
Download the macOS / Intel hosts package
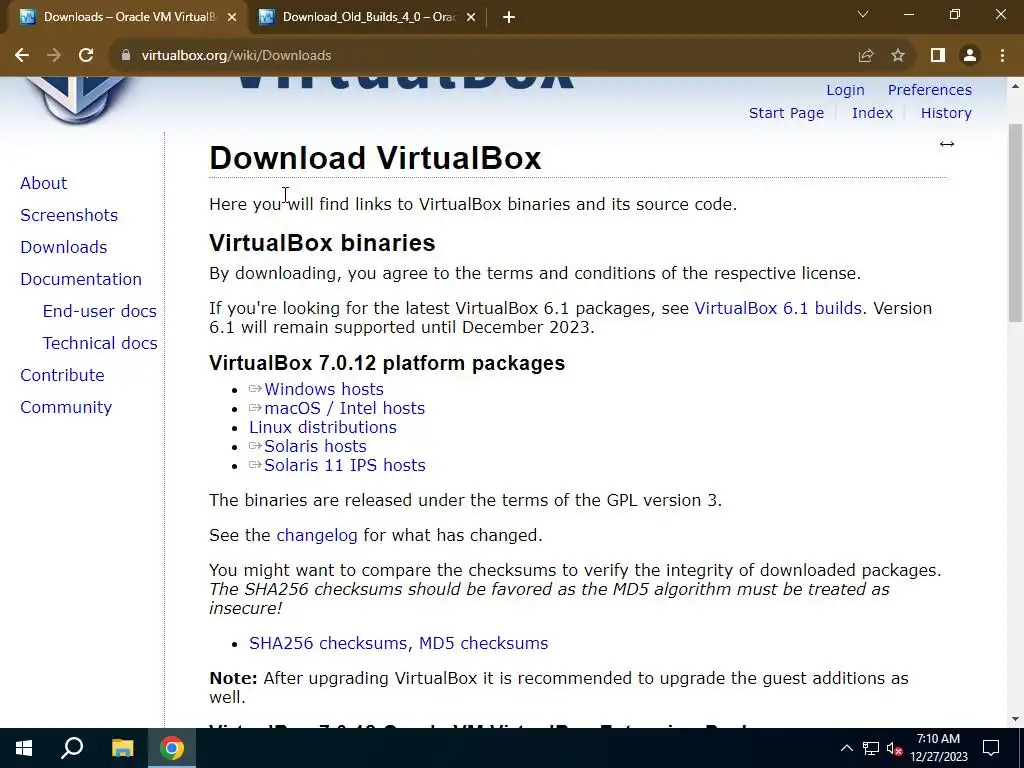[x=345, y=408]
